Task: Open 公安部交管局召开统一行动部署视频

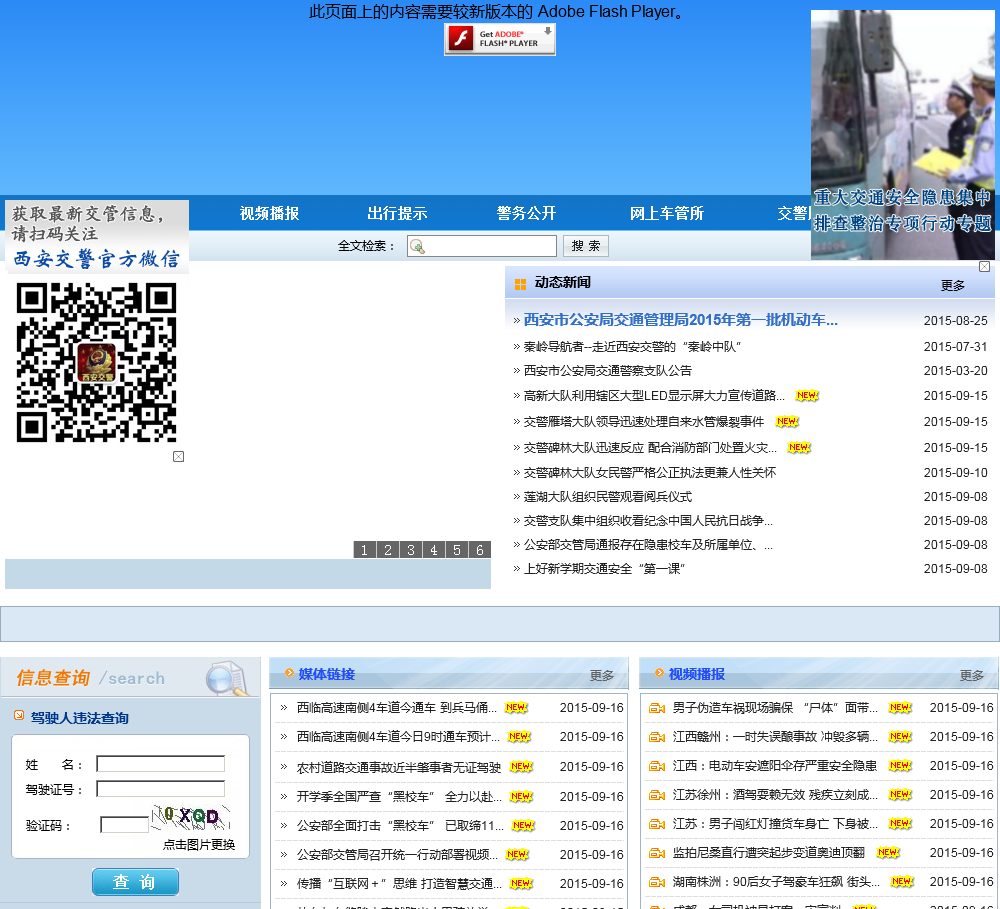Action: (x=397, y=855)
